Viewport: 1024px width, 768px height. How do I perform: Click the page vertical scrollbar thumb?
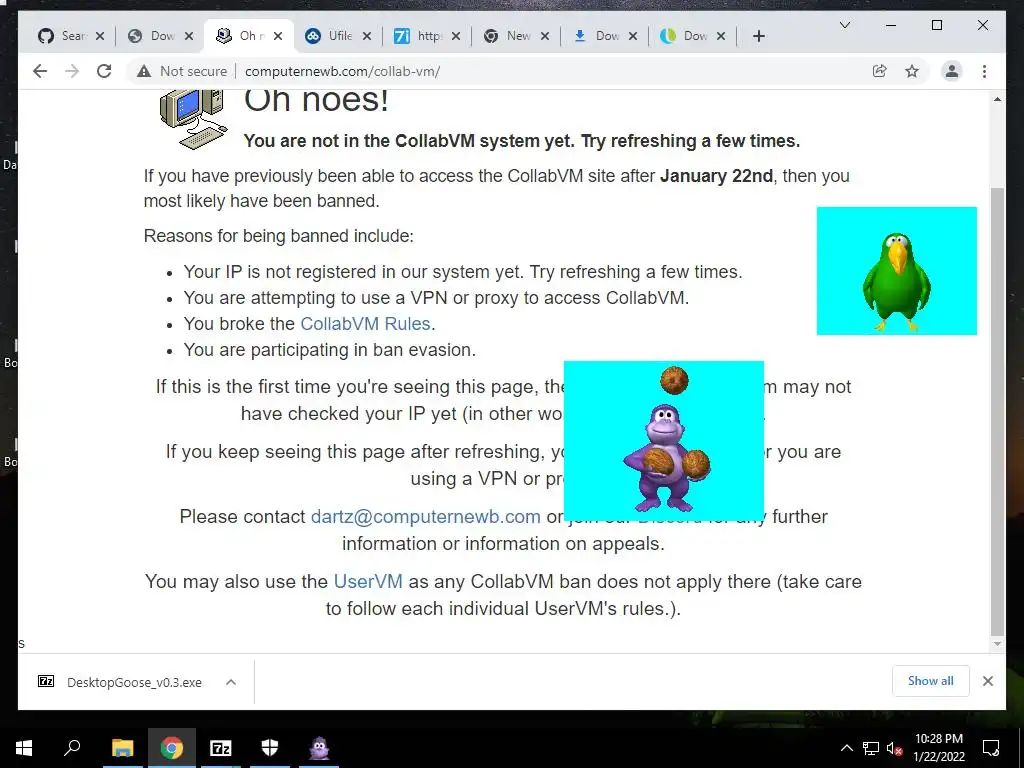tap(997, 411)
